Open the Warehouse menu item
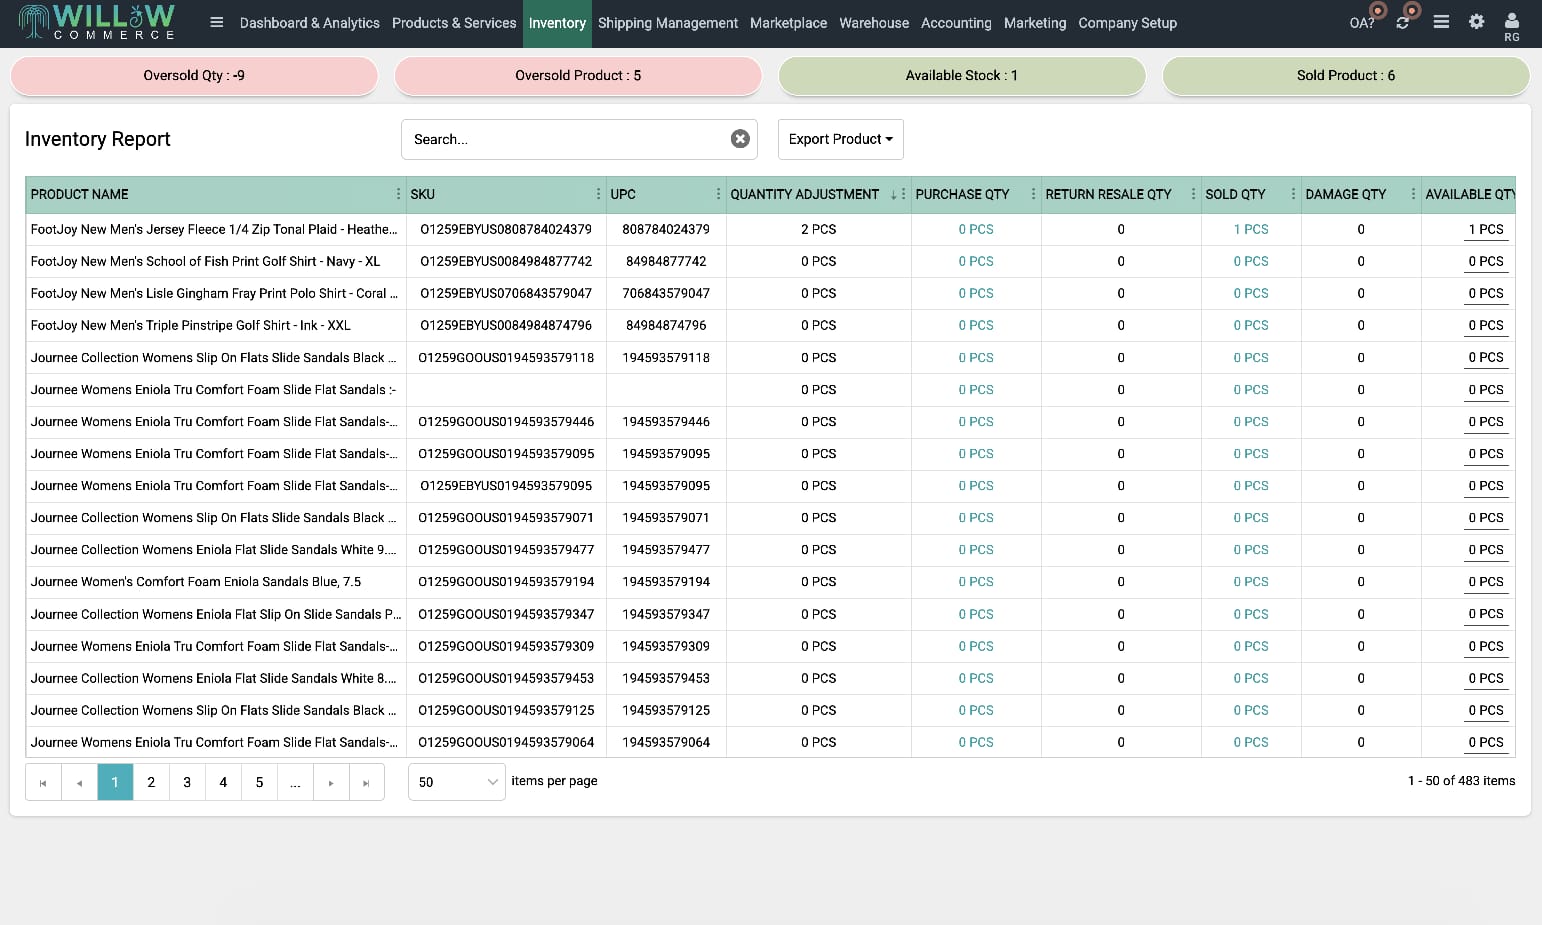The height and width of the screenshot is (925, 1542). click(873, 23)
